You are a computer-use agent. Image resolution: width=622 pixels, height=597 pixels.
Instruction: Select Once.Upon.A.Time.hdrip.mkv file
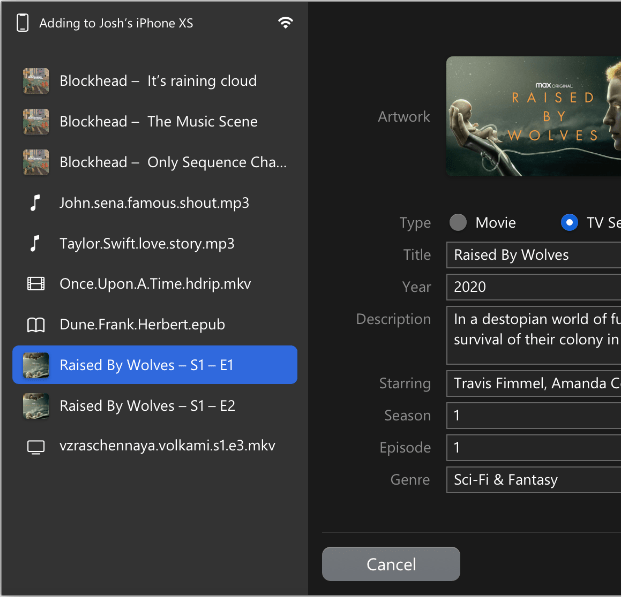pyautogui.click(x=155, y=284)
